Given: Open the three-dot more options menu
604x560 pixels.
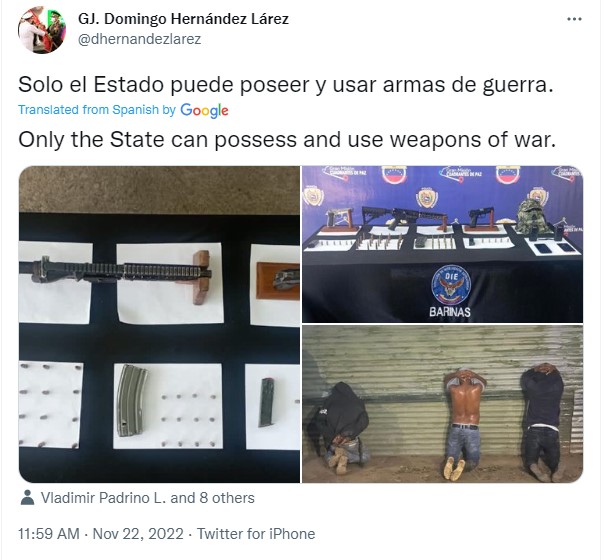Looking at the screenshot, I should click(574, 19).
